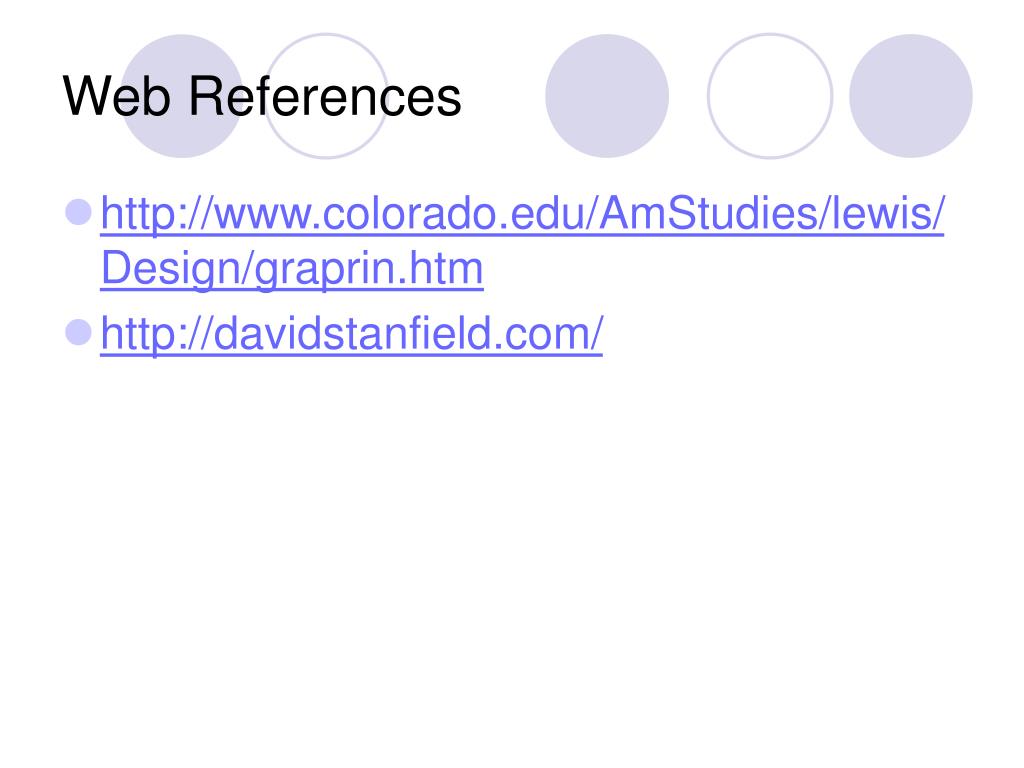Click the rightmost filled lavender circle
This screenshot has width=1024, height=768.
pos(910,96)
